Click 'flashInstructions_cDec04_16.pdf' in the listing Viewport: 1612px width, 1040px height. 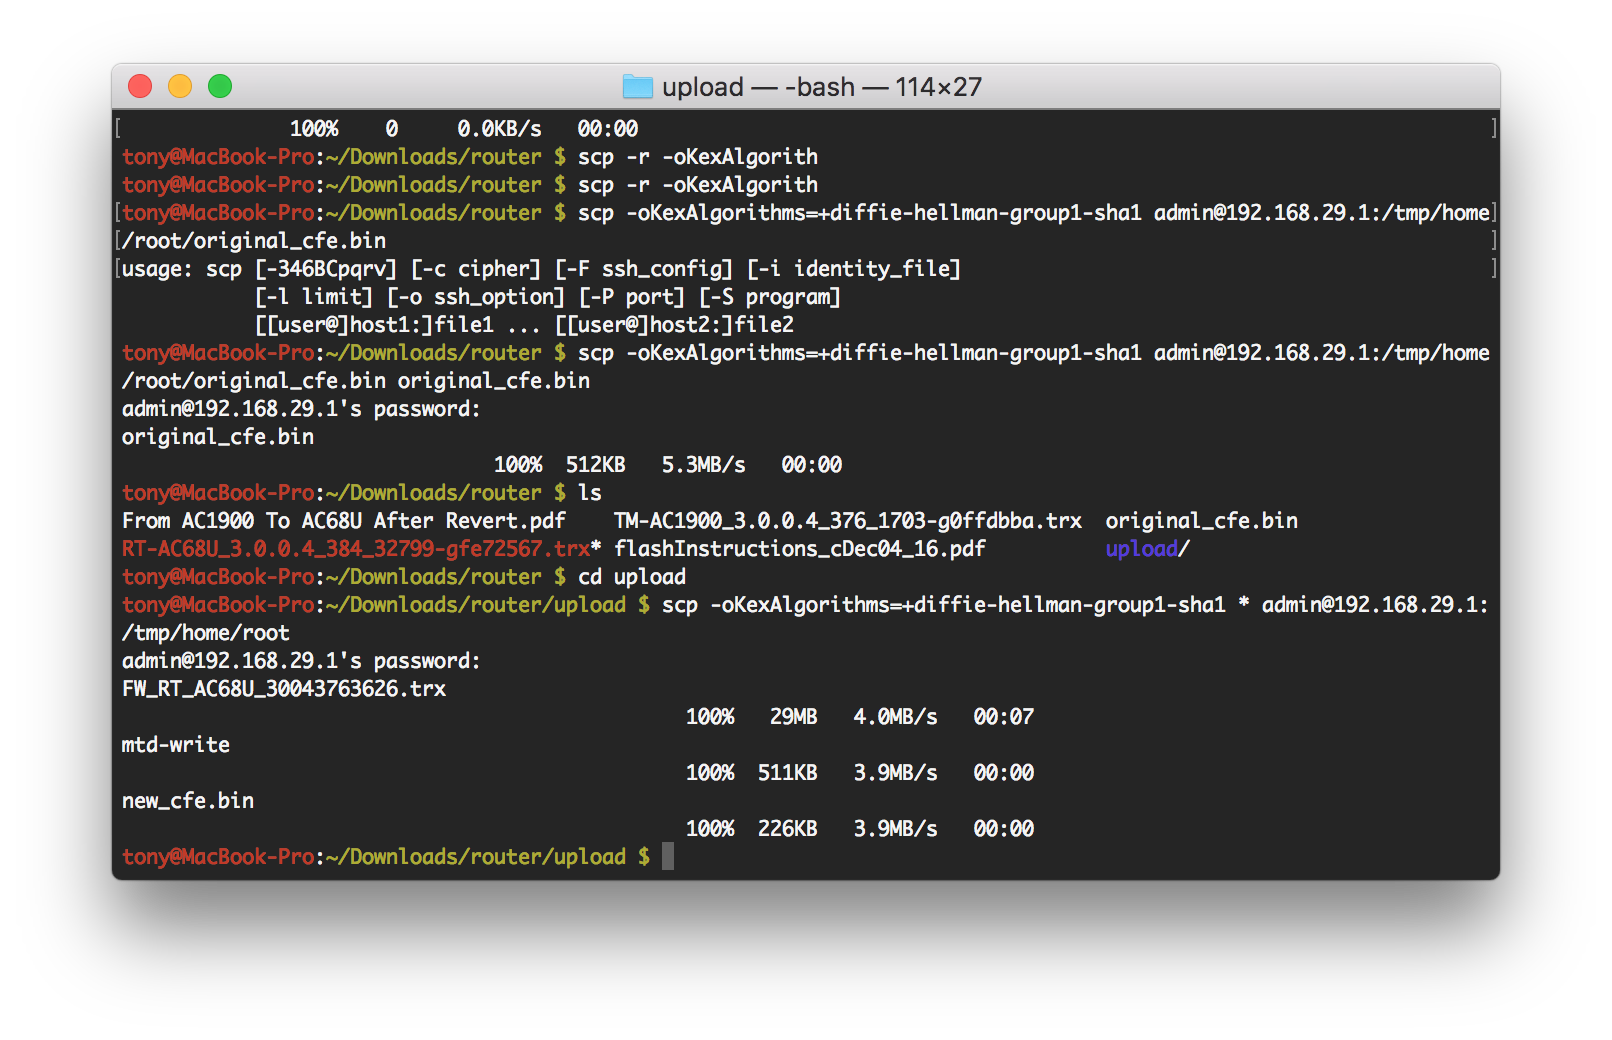pyautogui.click(x=799, y=549)
